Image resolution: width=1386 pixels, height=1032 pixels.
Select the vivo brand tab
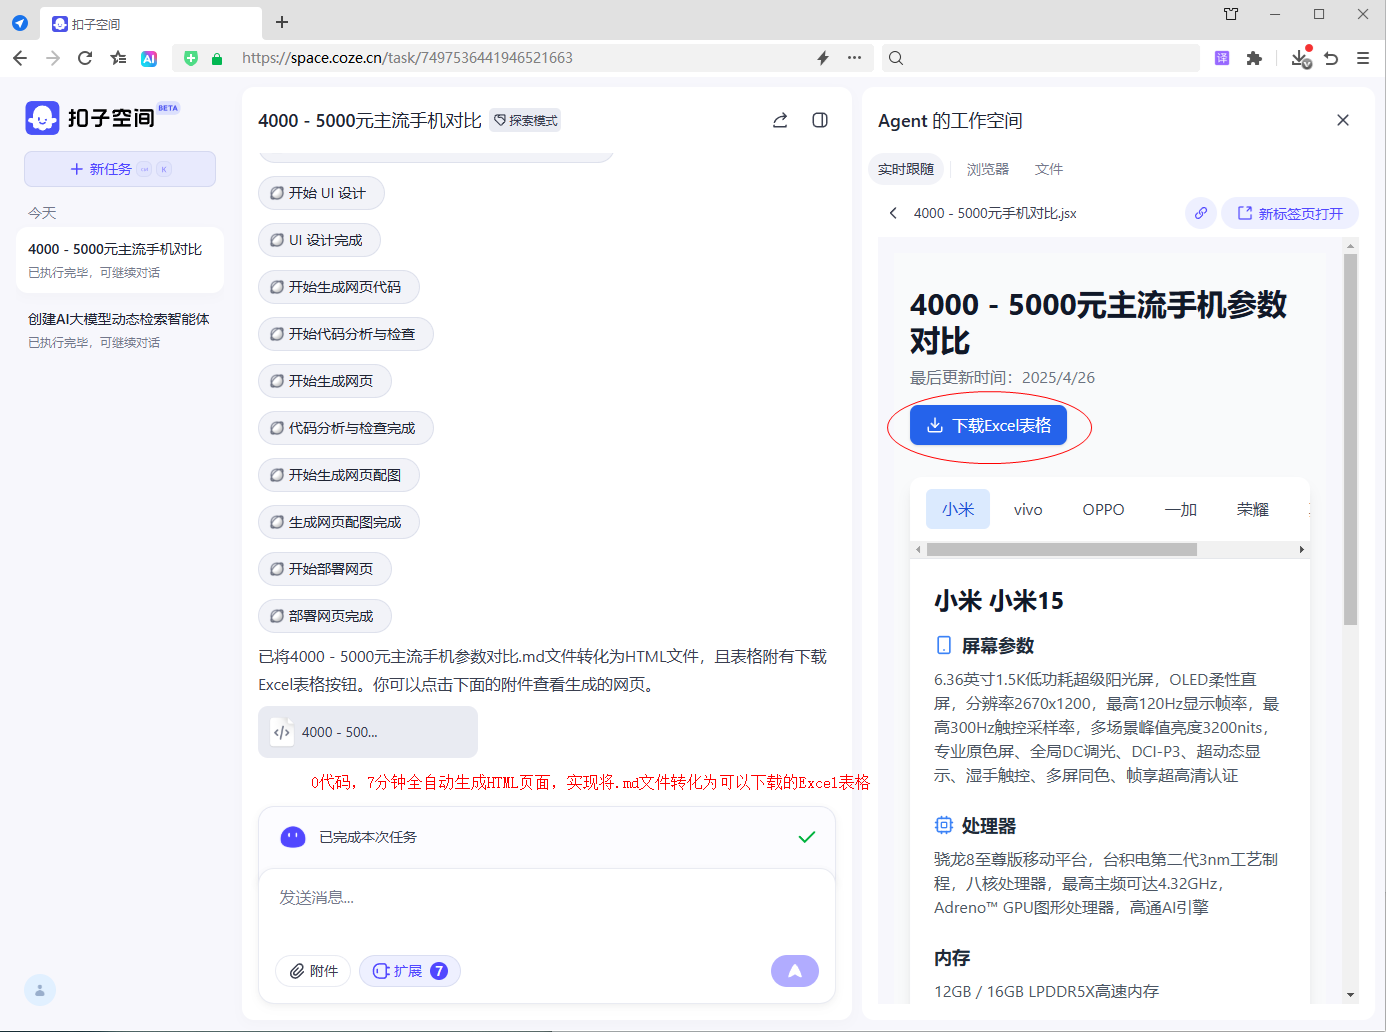[1028, 509]
